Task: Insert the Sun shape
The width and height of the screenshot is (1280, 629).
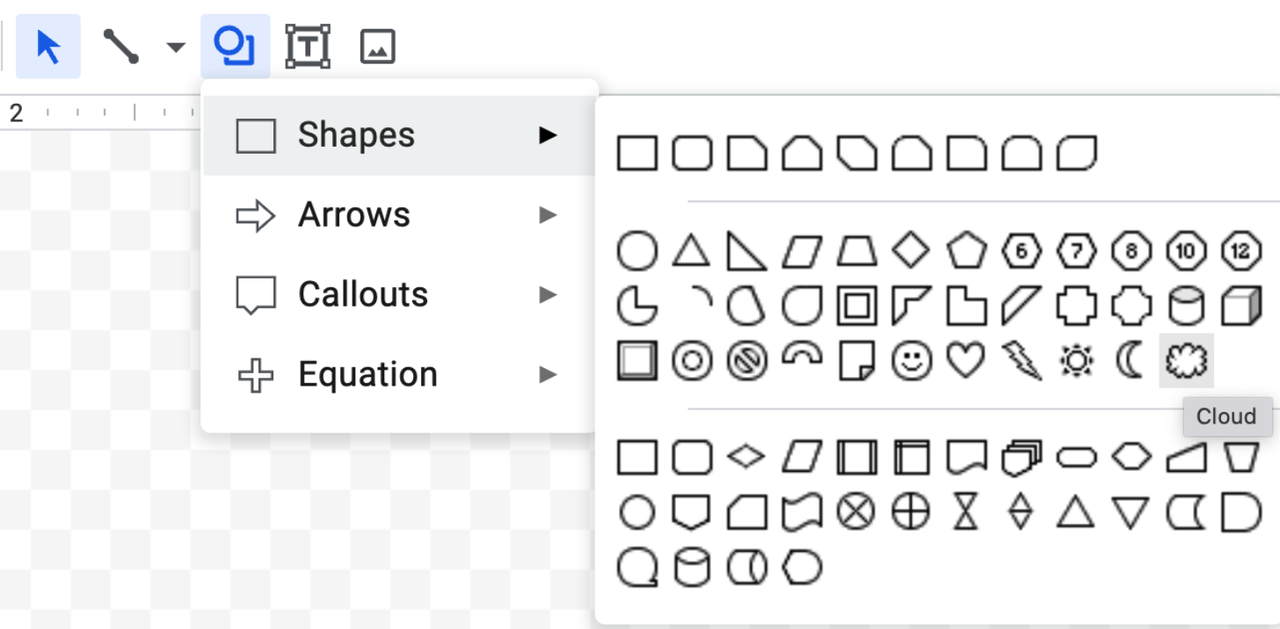Action: pos(1076,360)
